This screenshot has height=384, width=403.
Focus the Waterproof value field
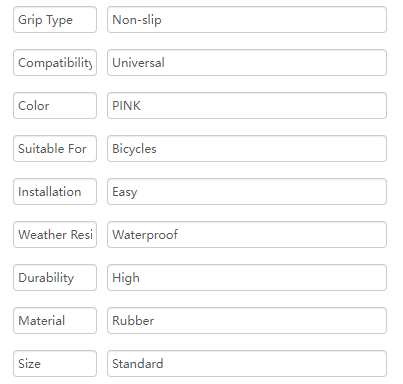[x=247, y=235]
